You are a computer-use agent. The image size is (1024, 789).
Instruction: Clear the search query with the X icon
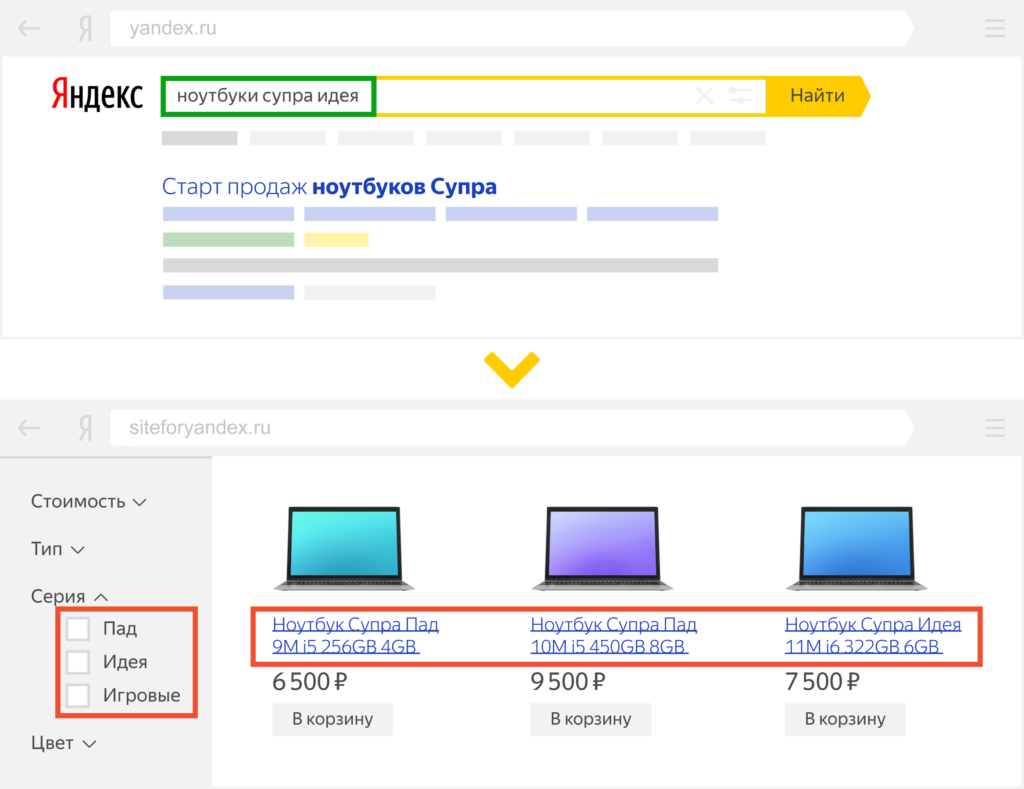pyautogui.click(x=704, y=96)
